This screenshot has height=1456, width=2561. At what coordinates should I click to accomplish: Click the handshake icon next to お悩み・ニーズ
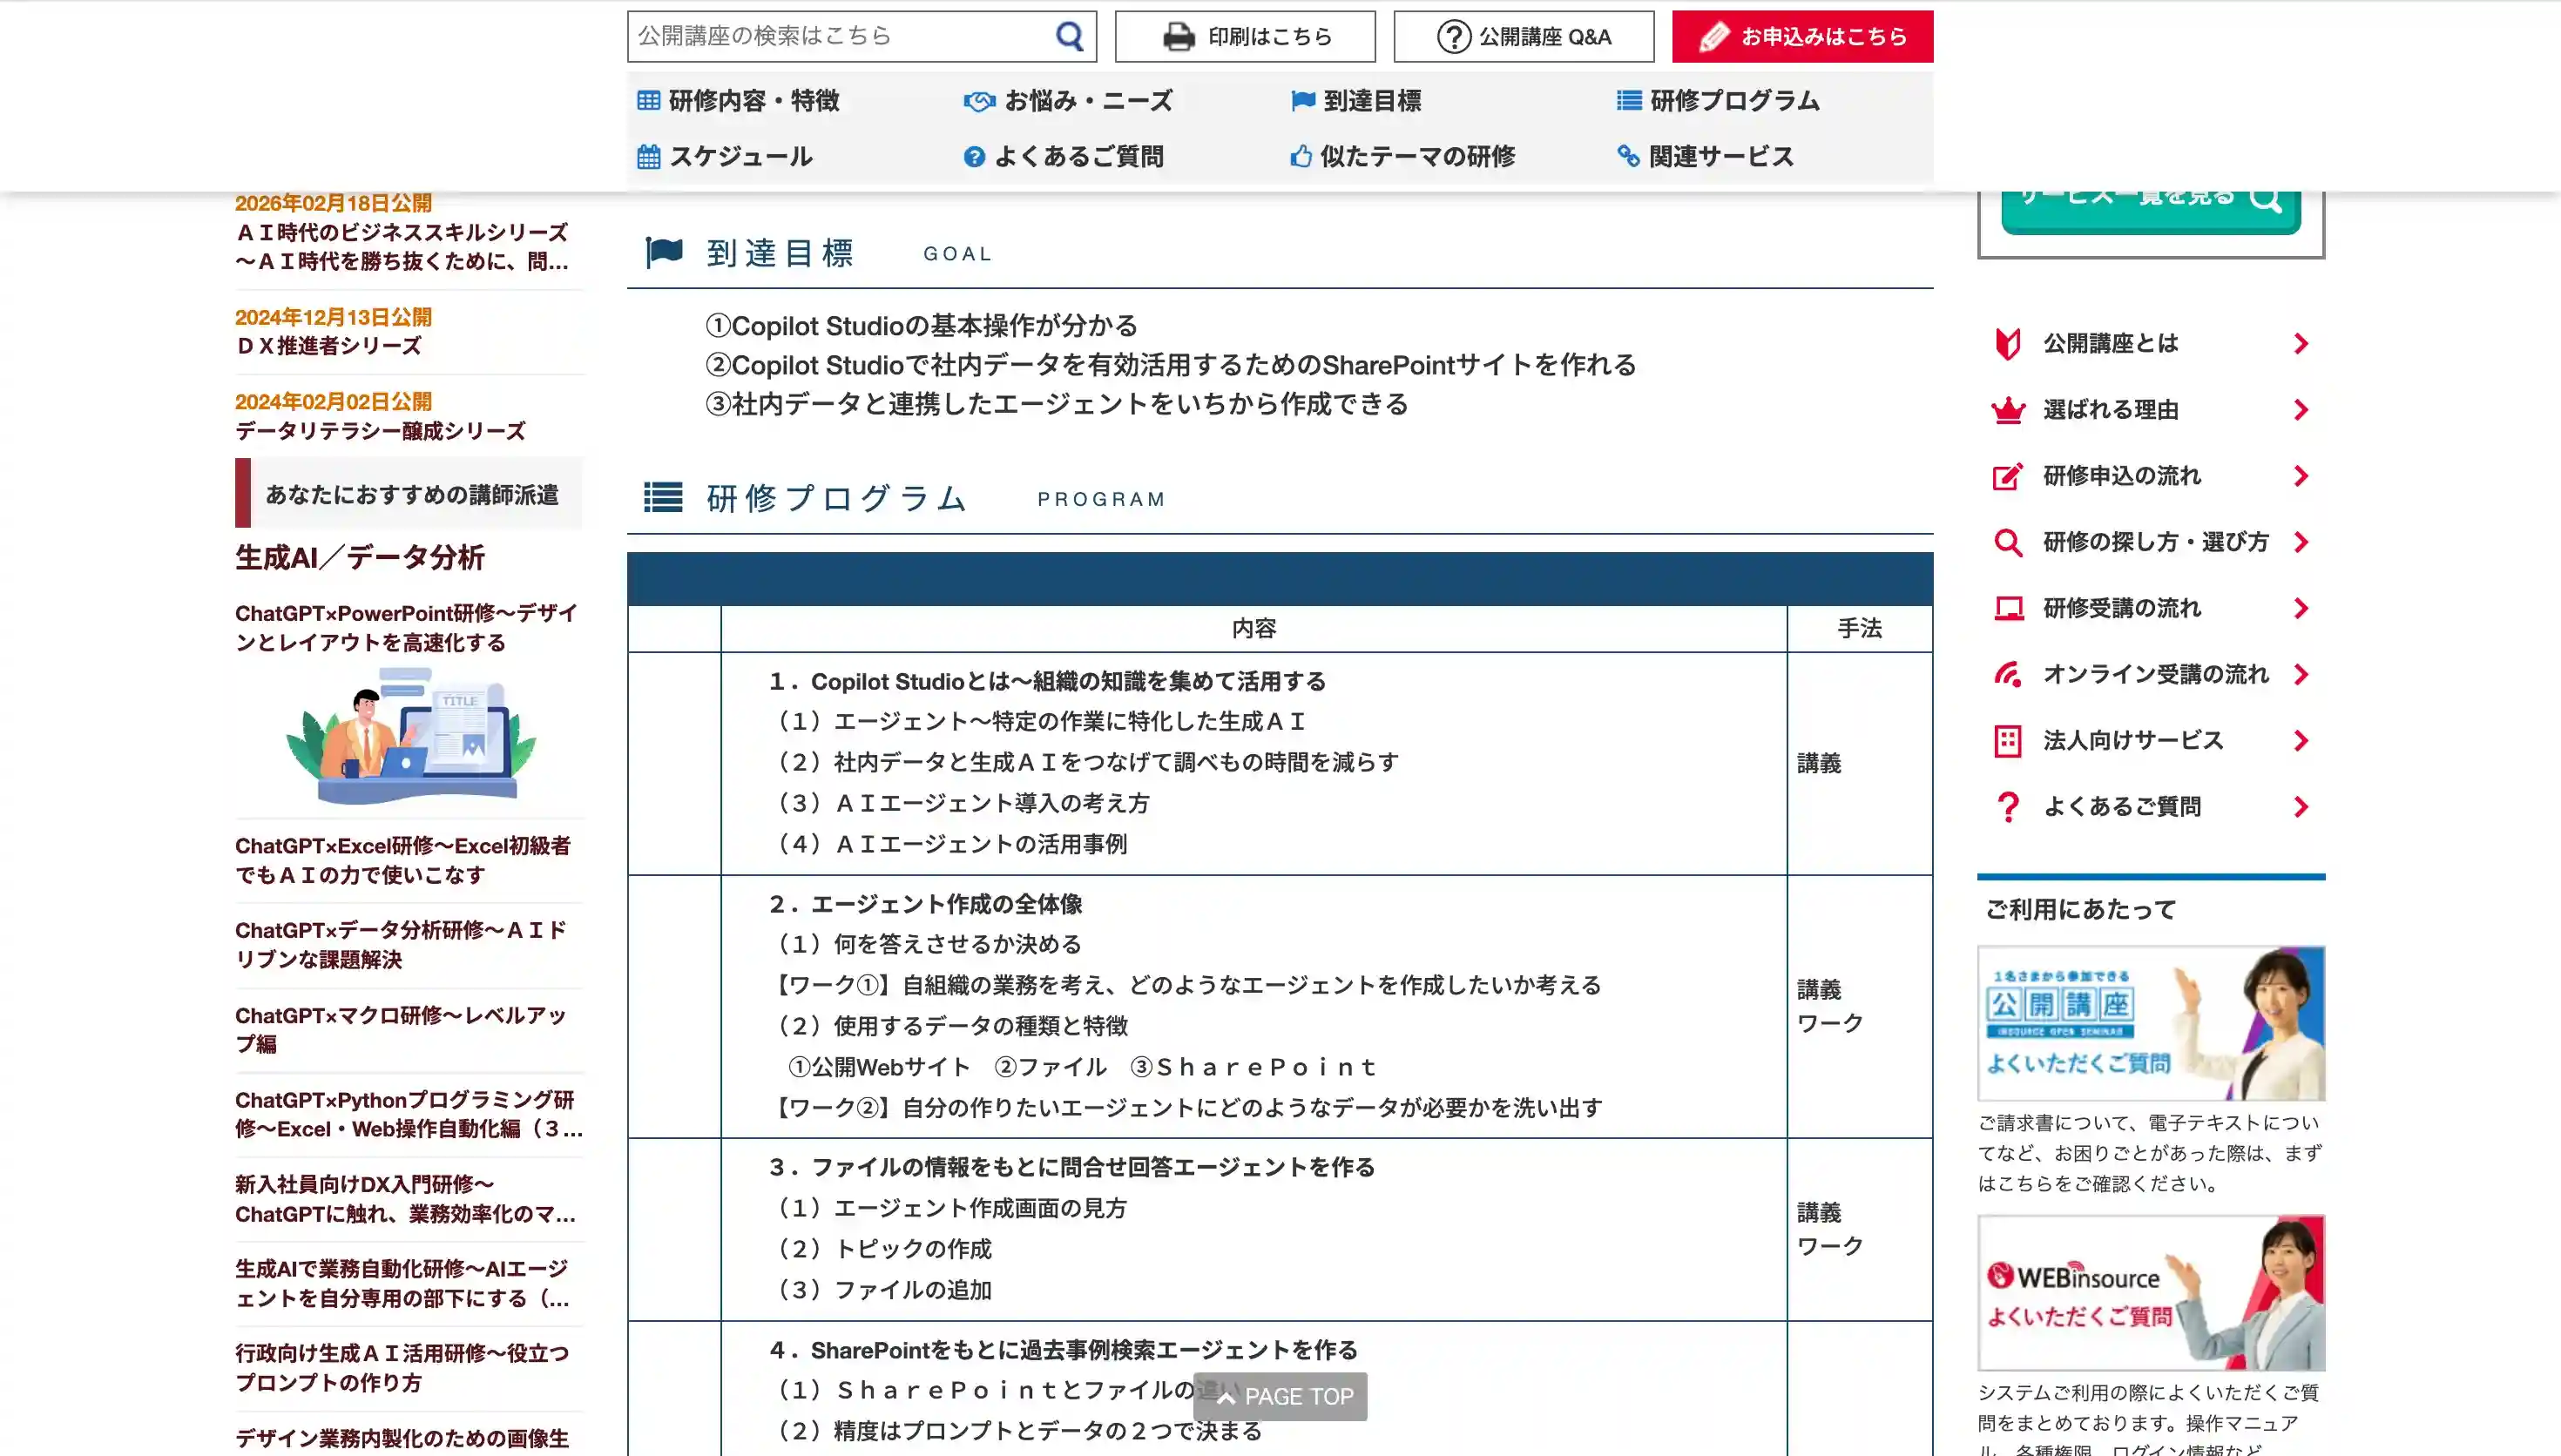979,101
